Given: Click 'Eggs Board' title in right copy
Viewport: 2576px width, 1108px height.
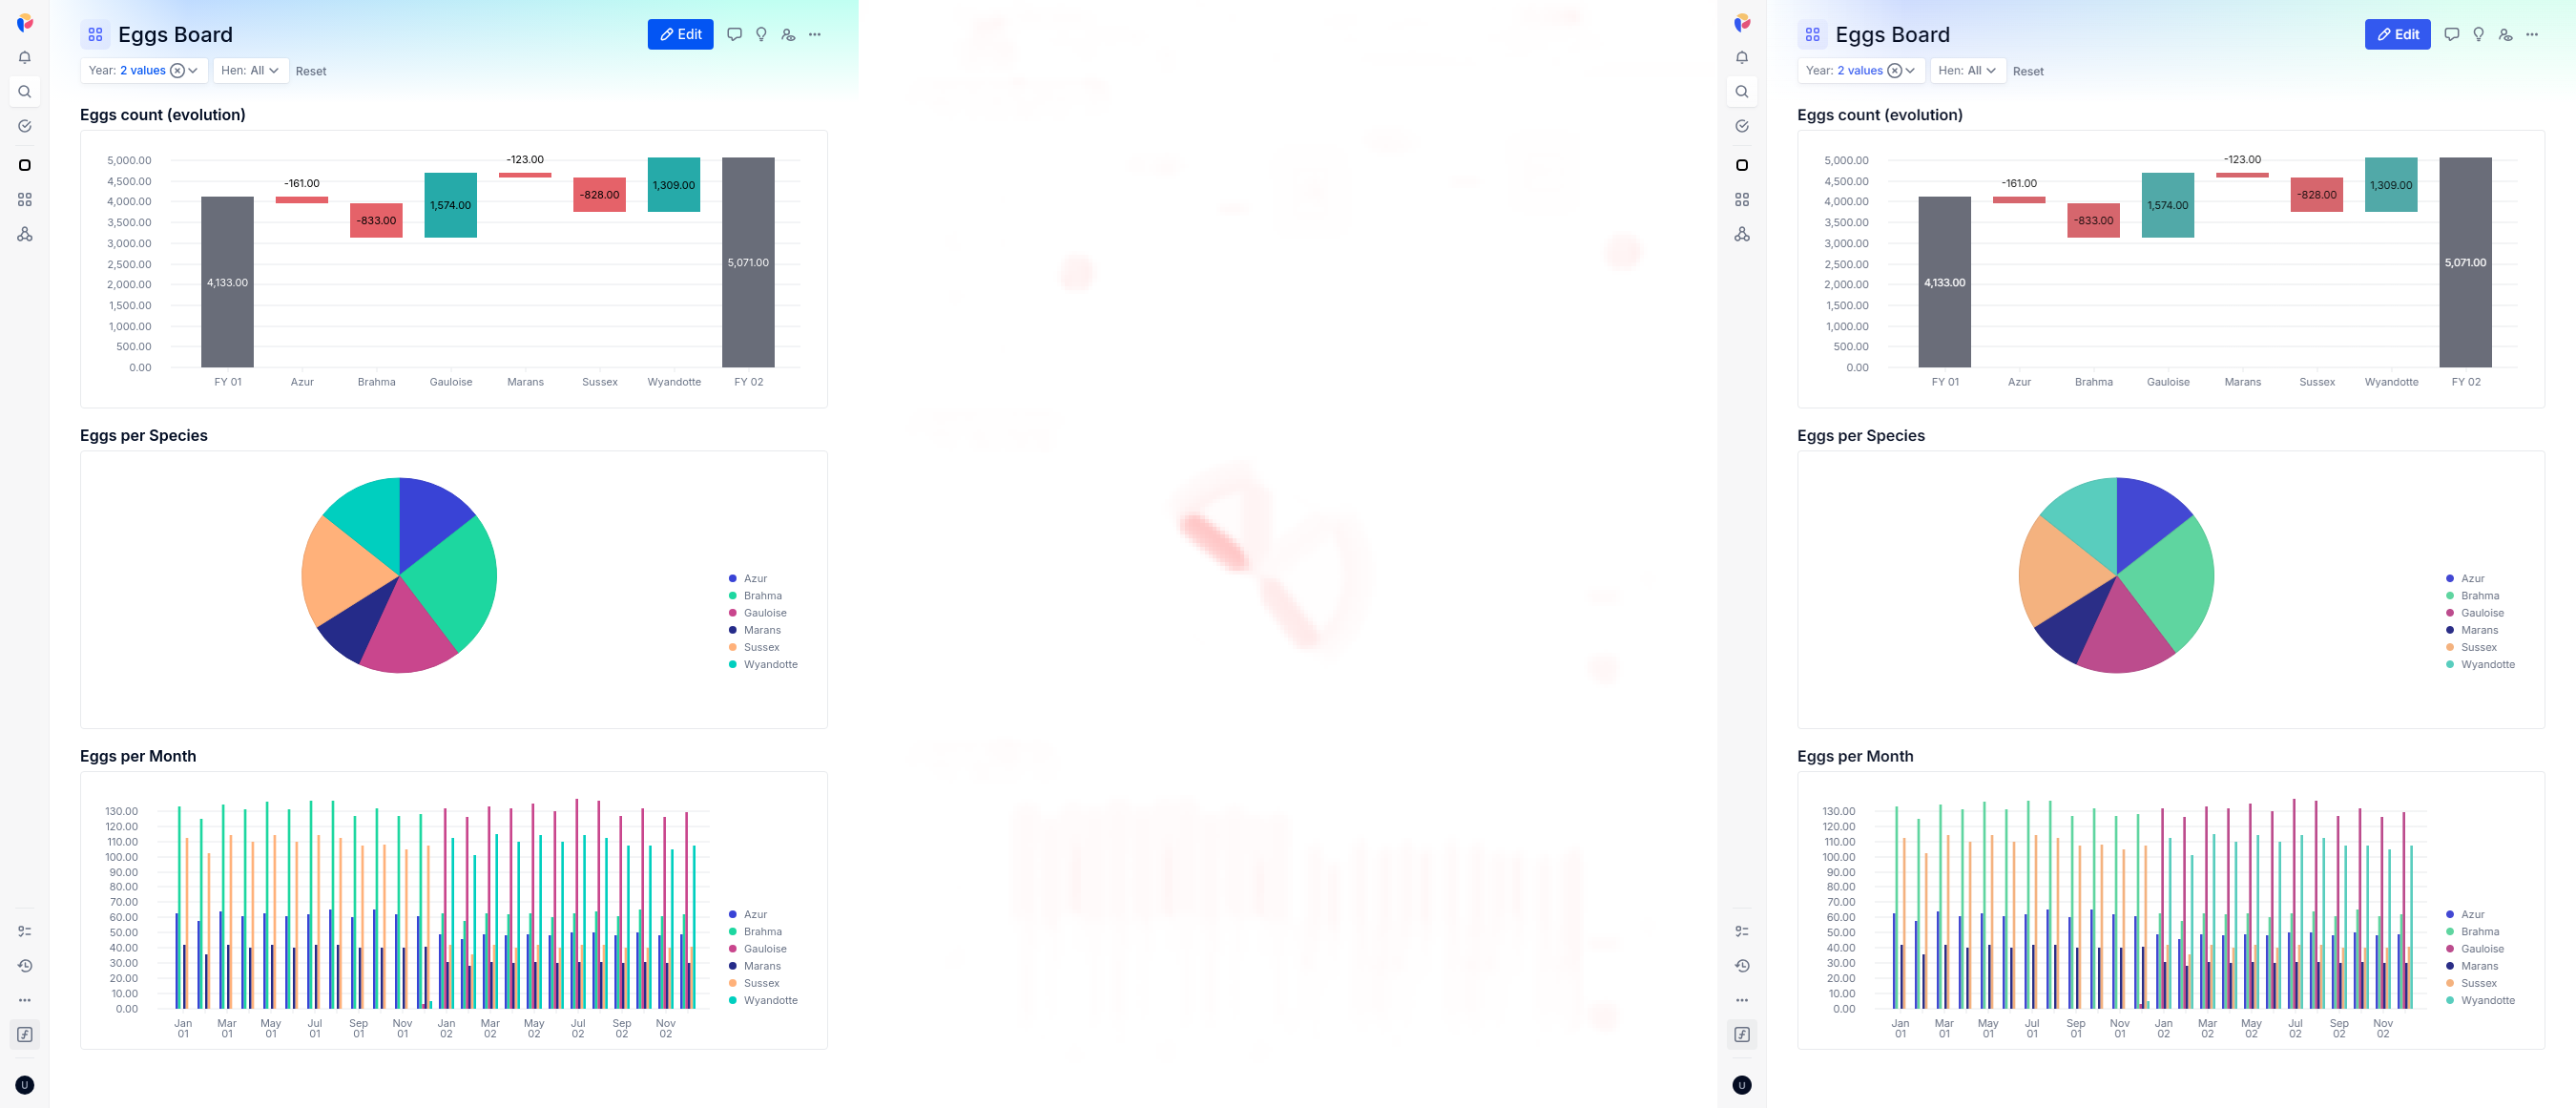Looking at the screenshot, I should coord(1892,34).
